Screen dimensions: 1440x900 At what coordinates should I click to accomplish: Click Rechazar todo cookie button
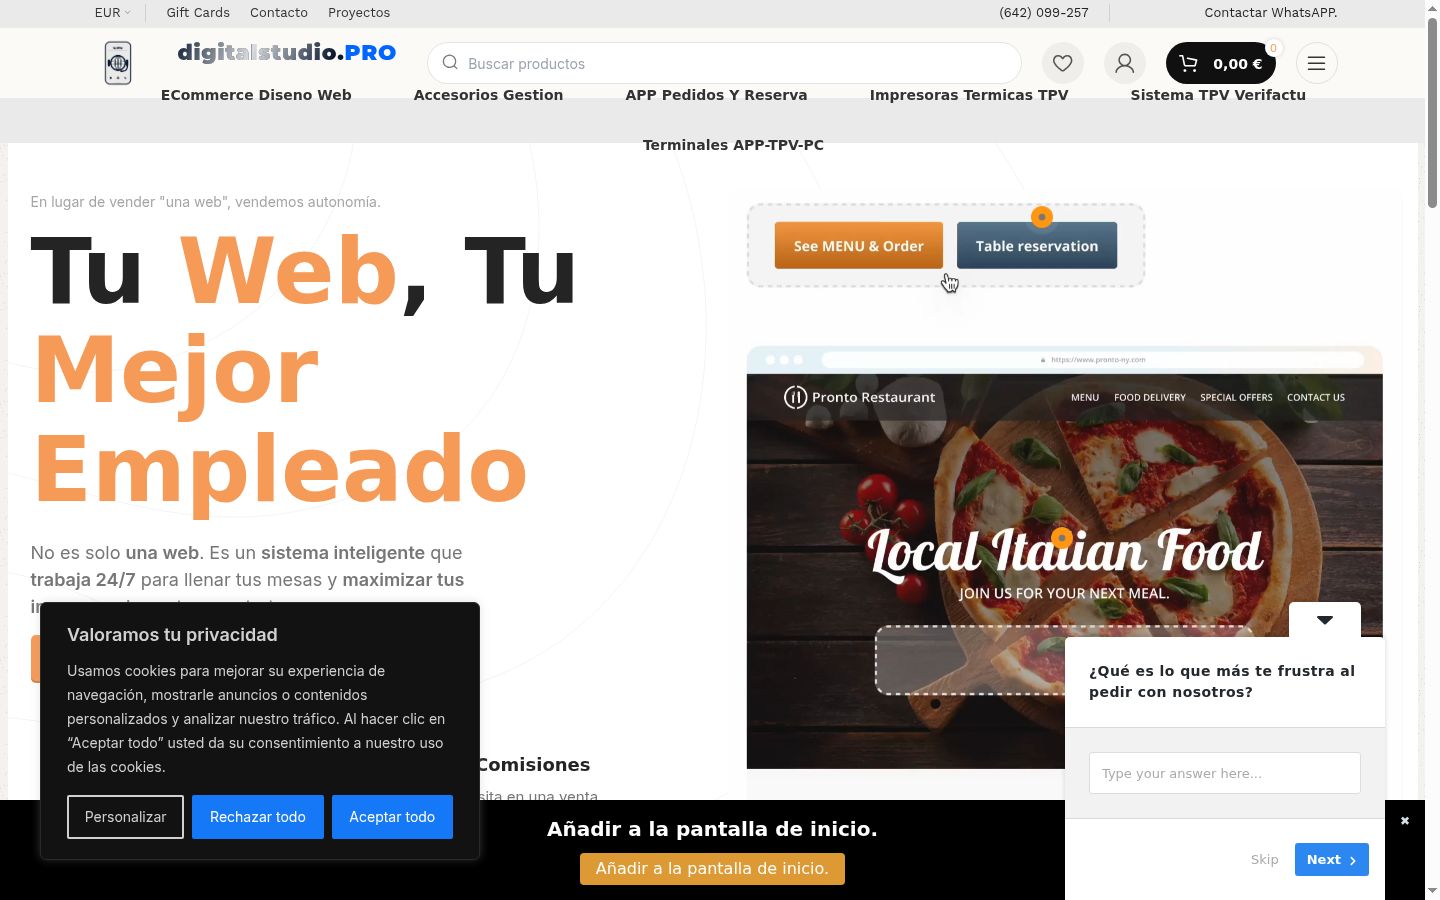258,817
